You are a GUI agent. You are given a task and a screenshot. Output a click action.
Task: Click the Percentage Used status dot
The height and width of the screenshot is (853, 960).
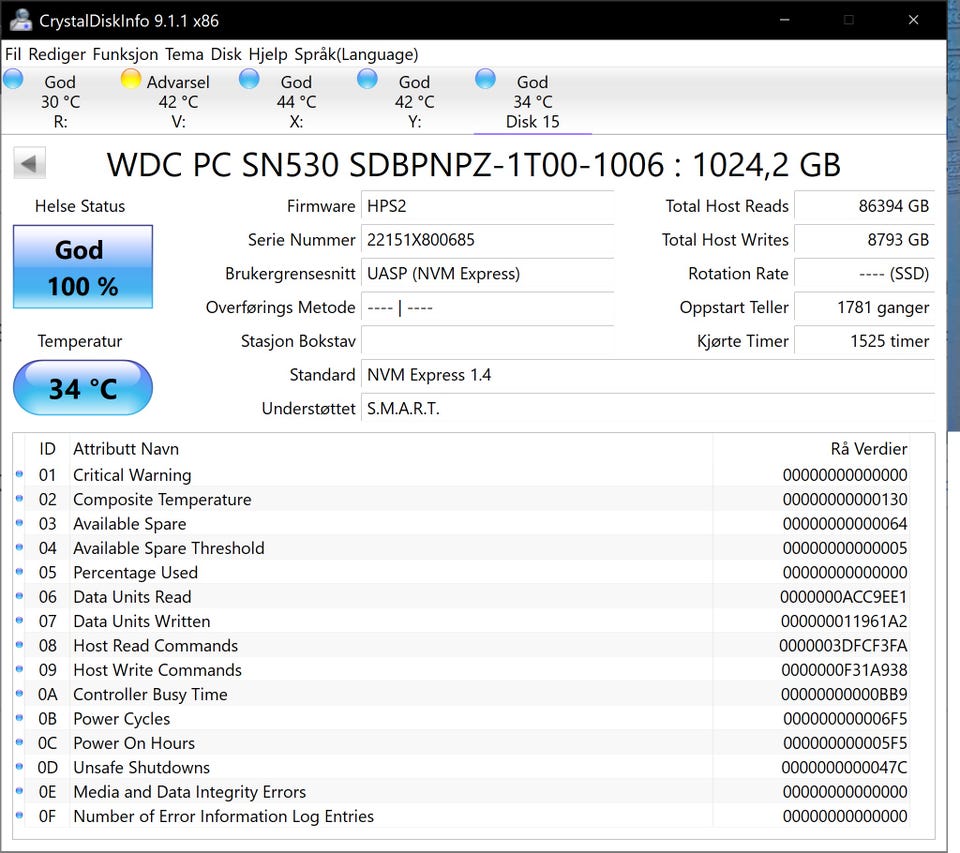pyautogui.click(x=20, y=572)
